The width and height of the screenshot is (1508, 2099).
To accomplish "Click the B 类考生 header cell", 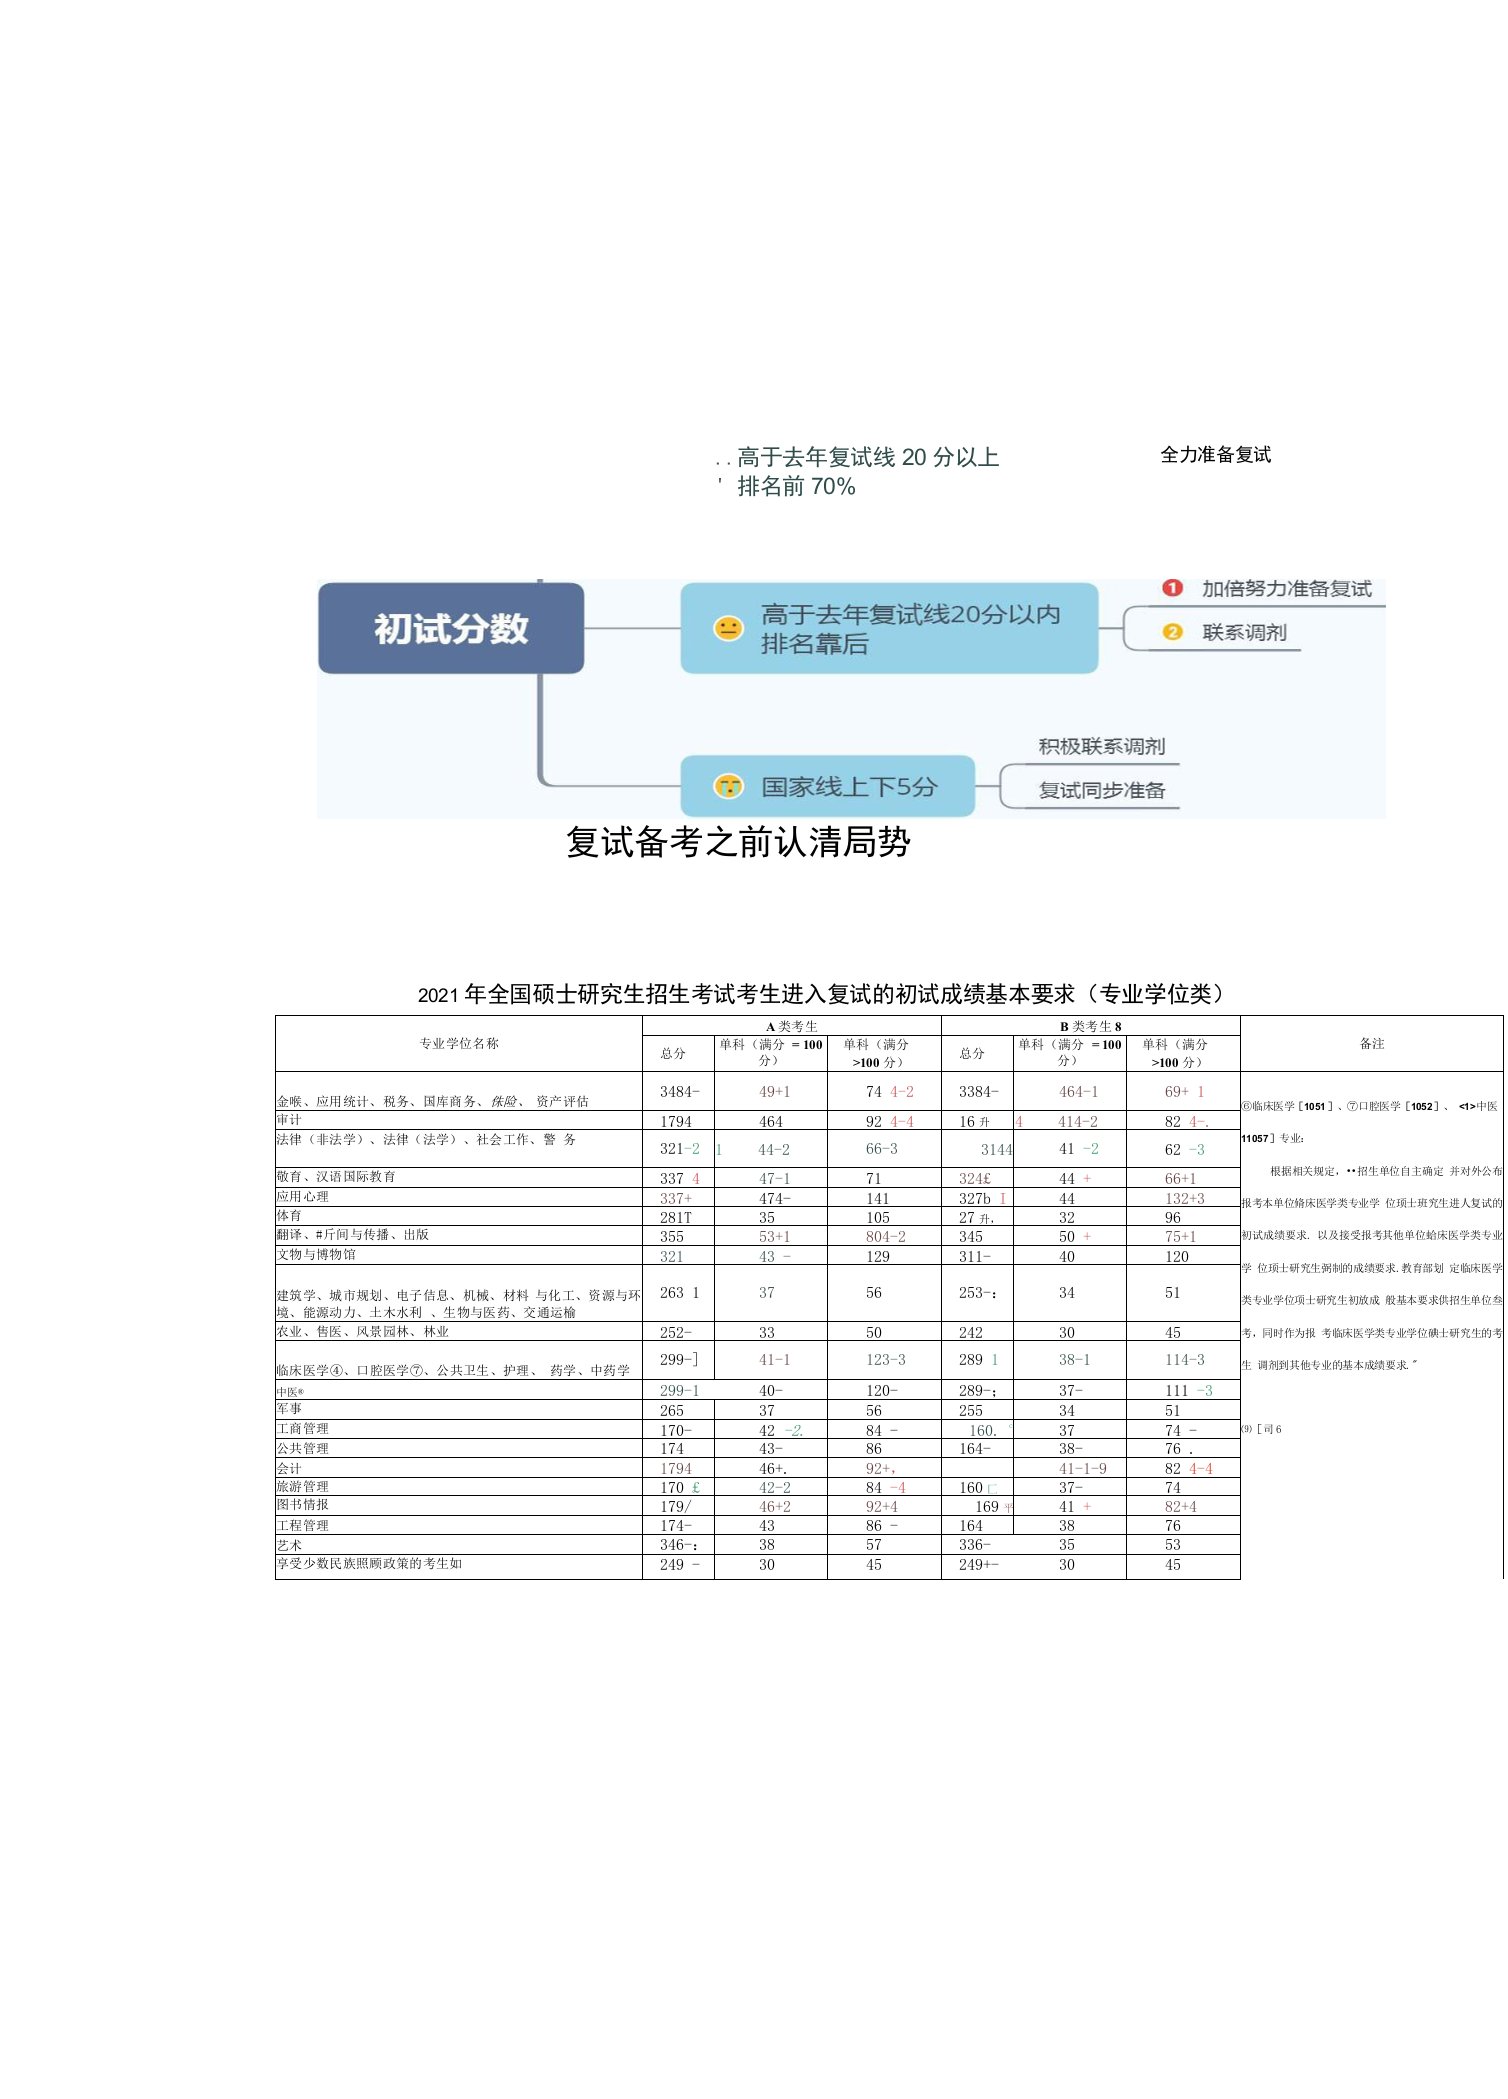I will tap(1091, 1026).
